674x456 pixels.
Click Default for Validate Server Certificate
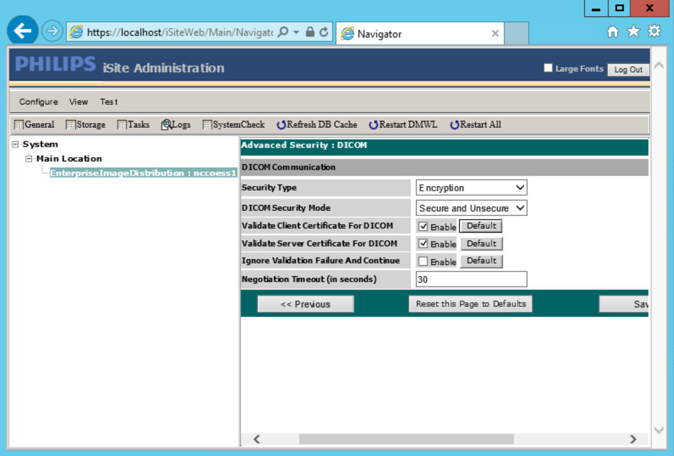(x=481, y=244)
